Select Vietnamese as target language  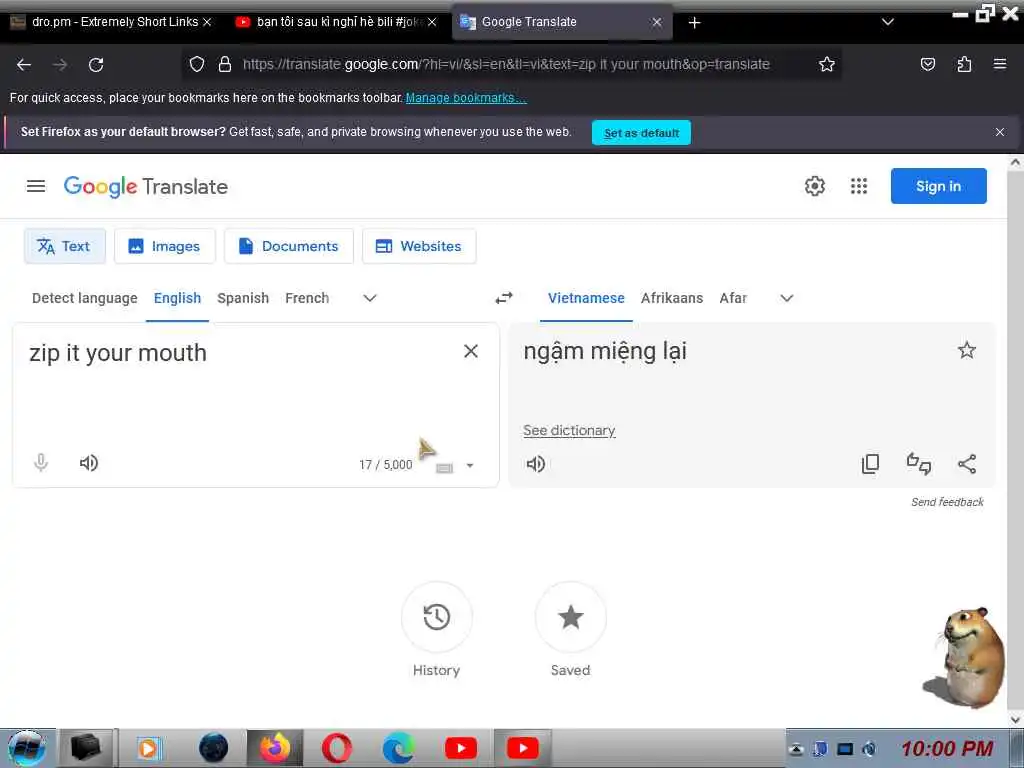[586, 298]
